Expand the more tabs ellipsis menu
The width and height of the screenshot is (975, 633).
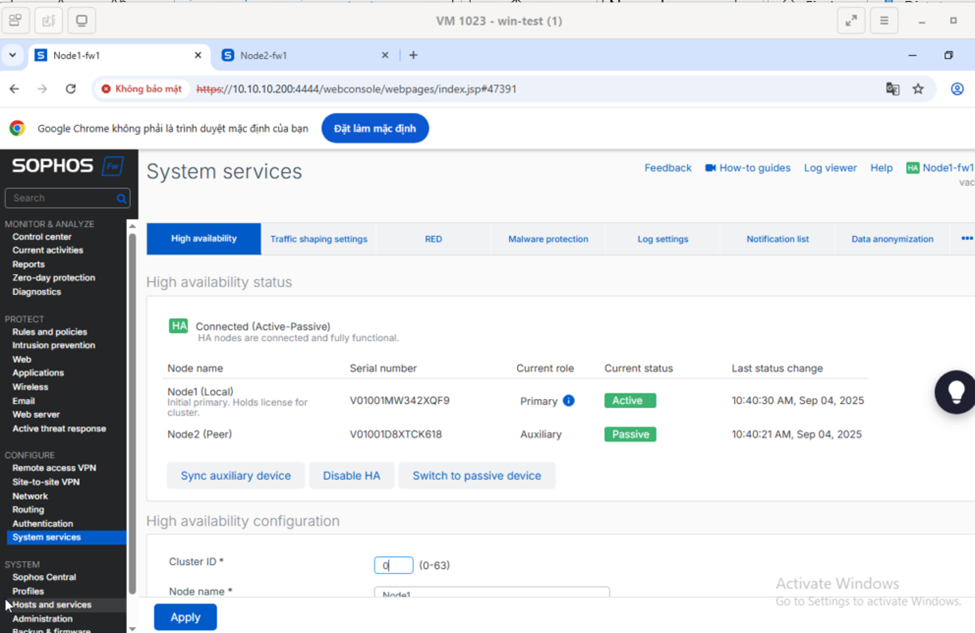tap(966, 239)
